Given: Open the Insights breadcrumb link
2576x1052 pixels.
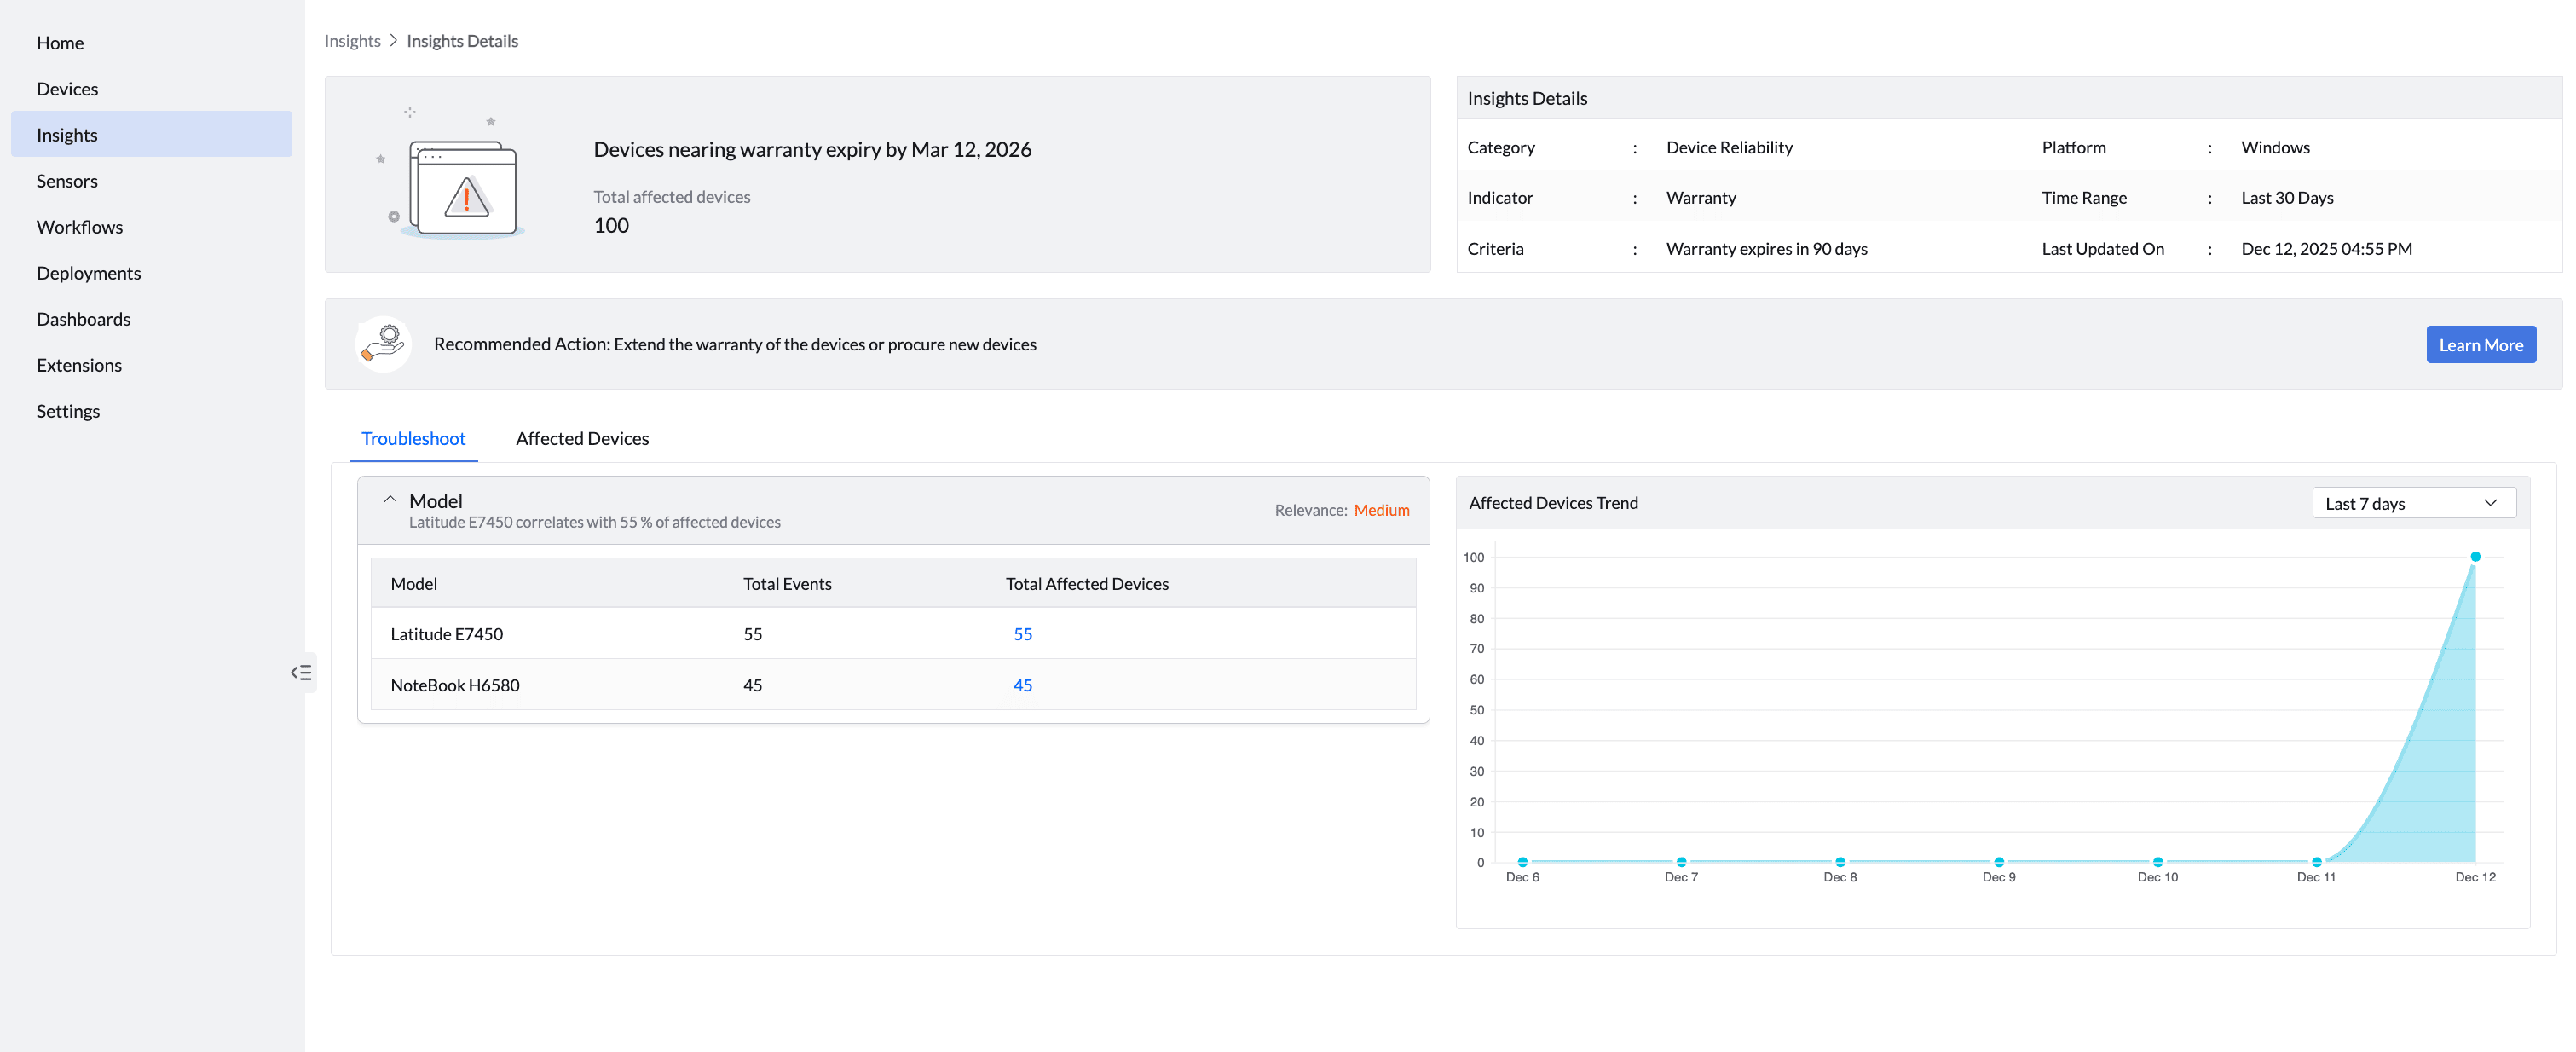Looking at the screenshot, I should [x=352, y=41].
